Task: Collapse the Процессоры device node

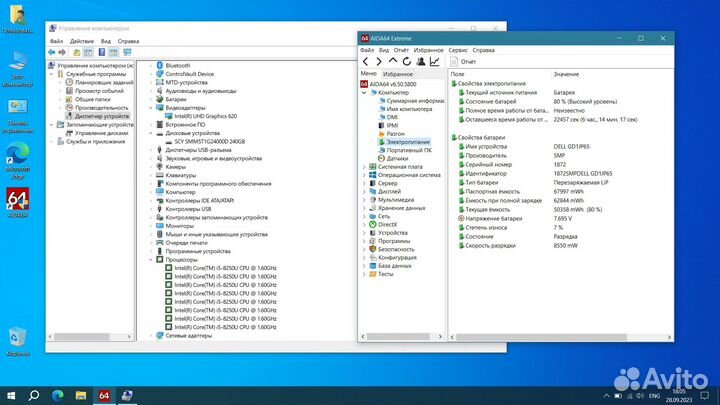Action: click(152, 258)
